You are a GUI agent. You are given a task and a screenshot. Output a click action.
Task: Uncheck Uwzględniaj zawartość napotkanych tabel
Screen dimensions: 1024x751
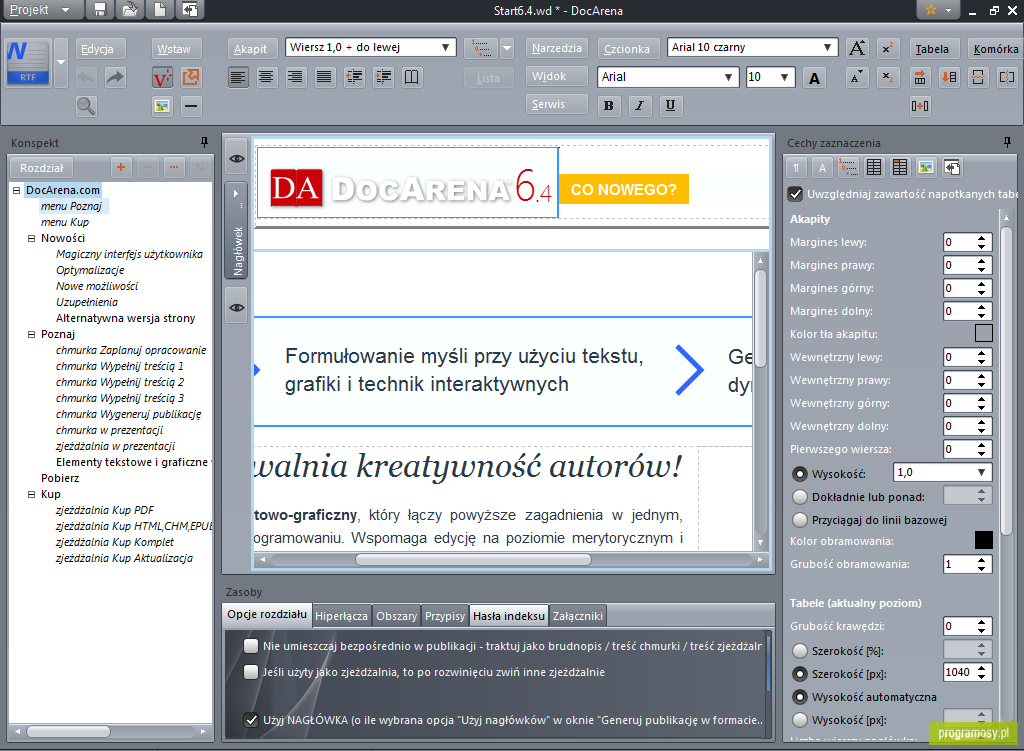pyautogui.click(x=795, y=194)
